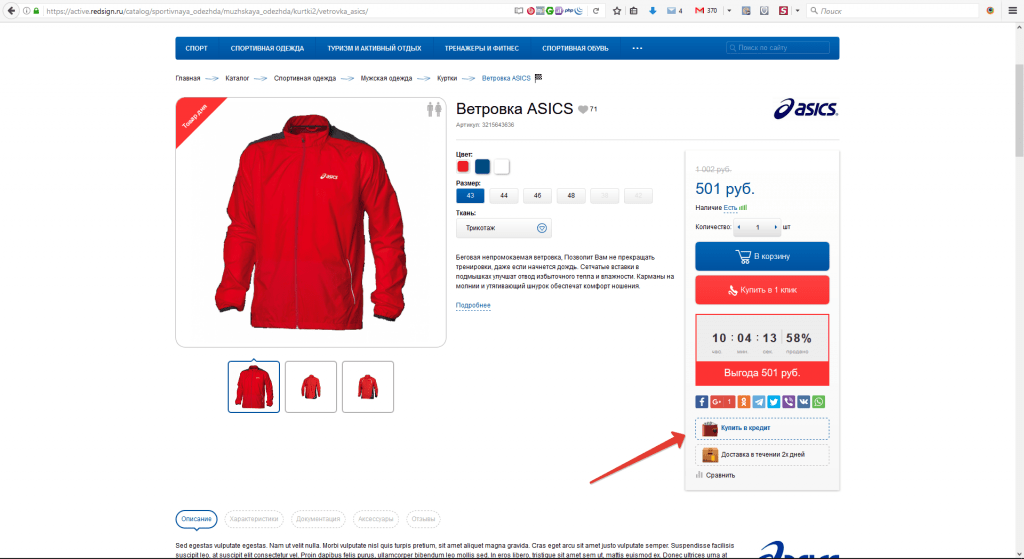Viewport: 1024px width, 559px height.
Task: Click the flag icon after Ветровка ASICS breadcrumb
Action: click(x=539, y=78)
